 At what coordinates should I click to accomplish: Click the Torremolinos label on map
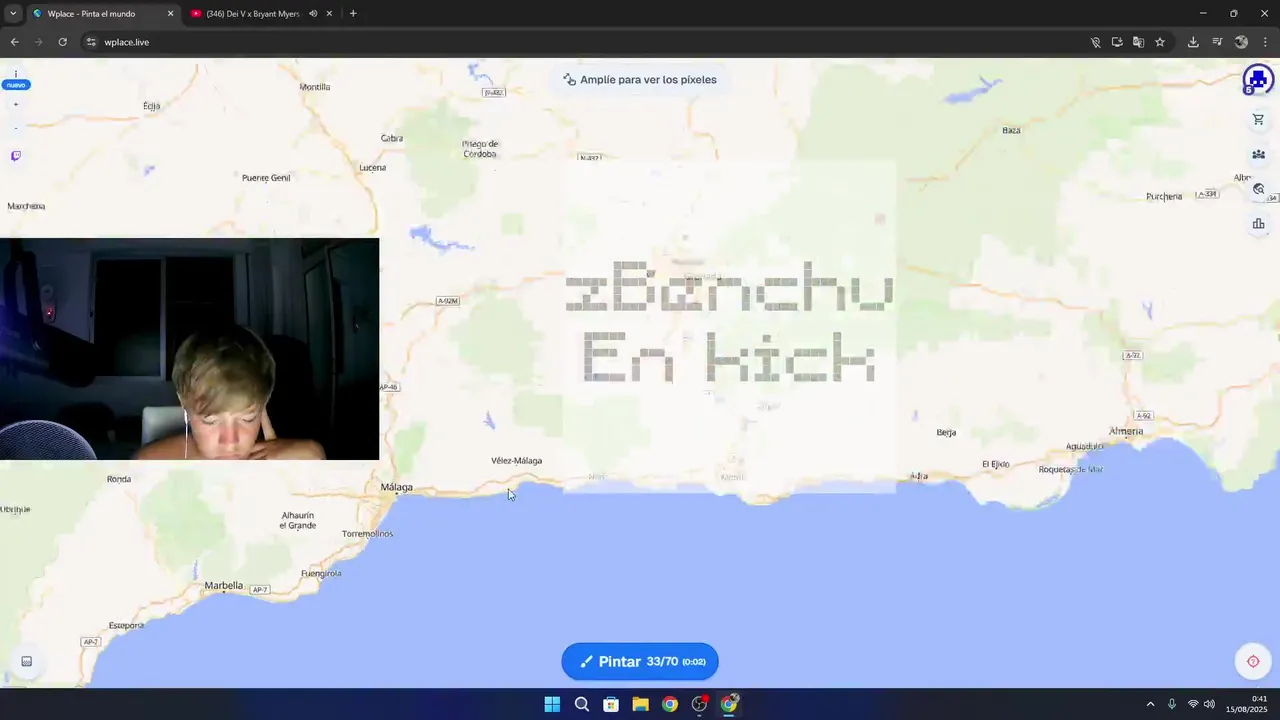pos(367,534)
